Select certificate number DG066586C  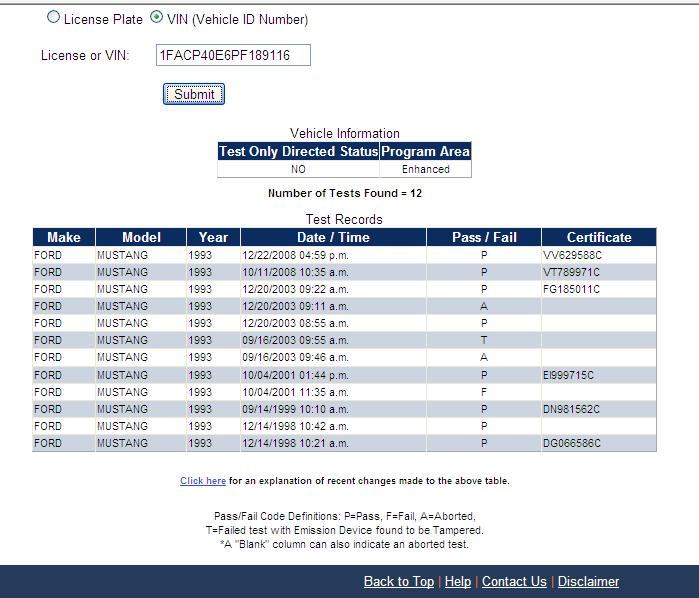(x=573, y=443)
